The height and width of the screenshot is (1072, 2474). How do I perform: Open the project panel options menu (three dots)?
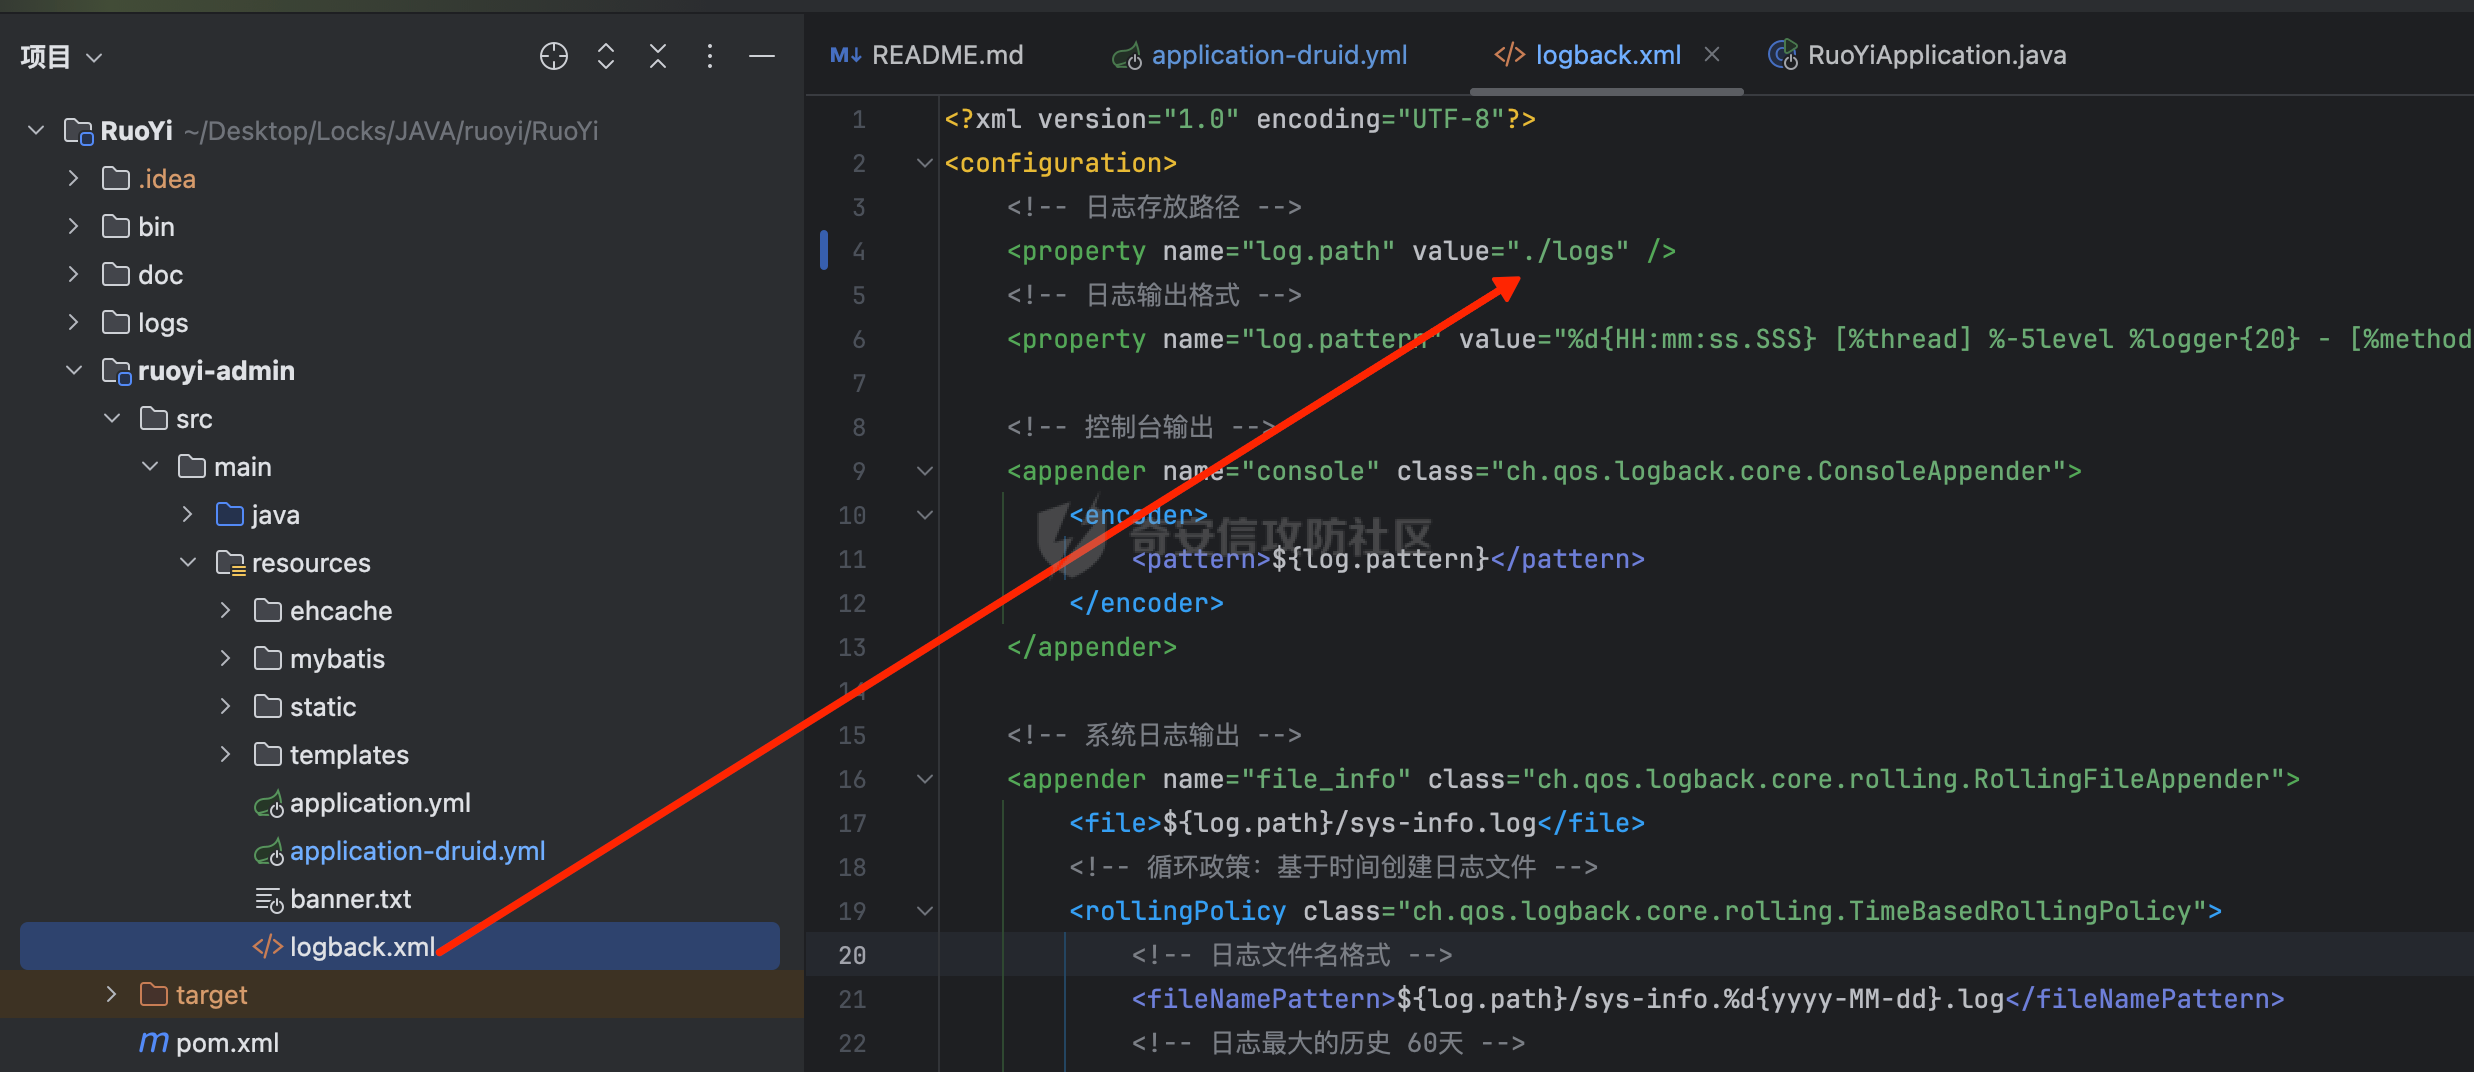(x=709, y=56)
